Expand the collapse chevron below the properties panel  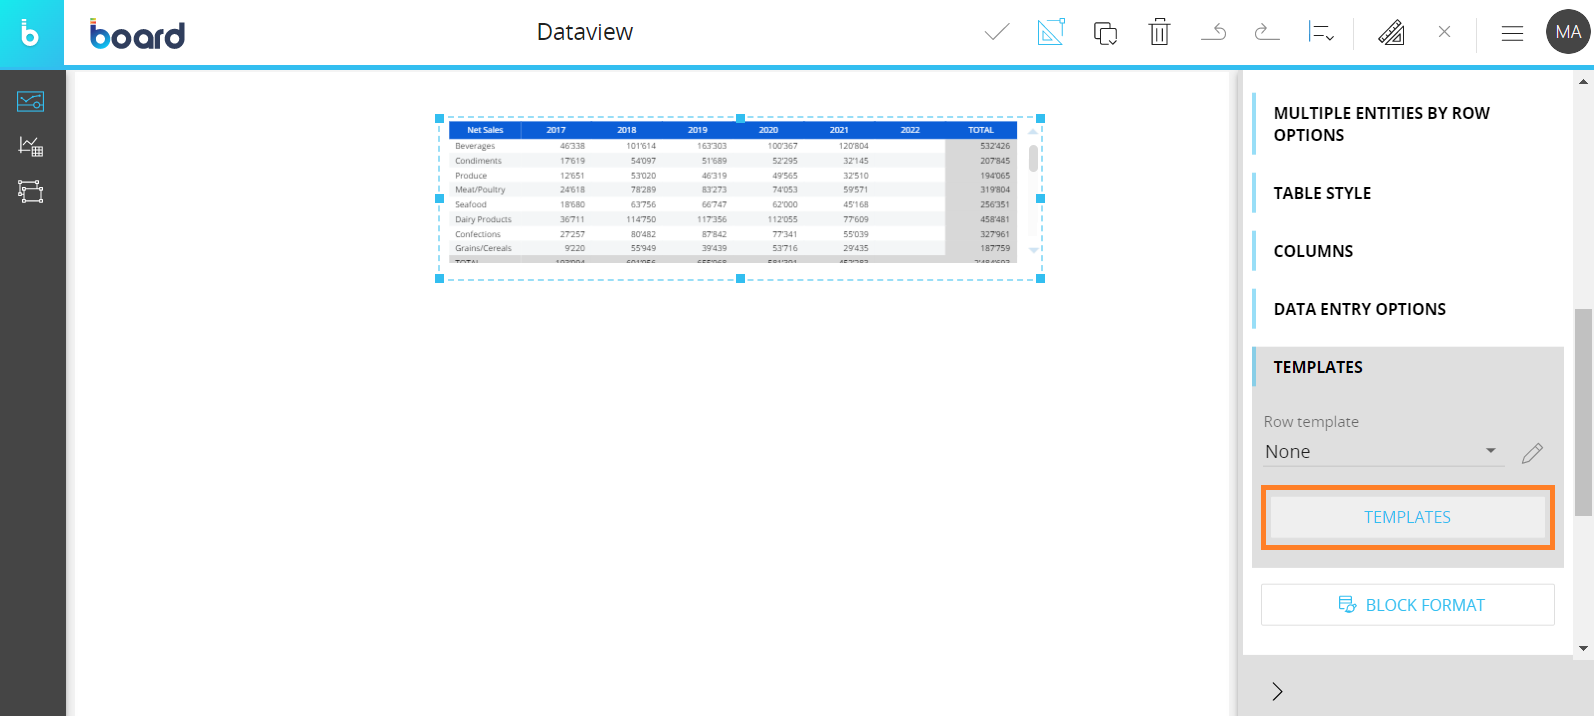pos(1277,691)
